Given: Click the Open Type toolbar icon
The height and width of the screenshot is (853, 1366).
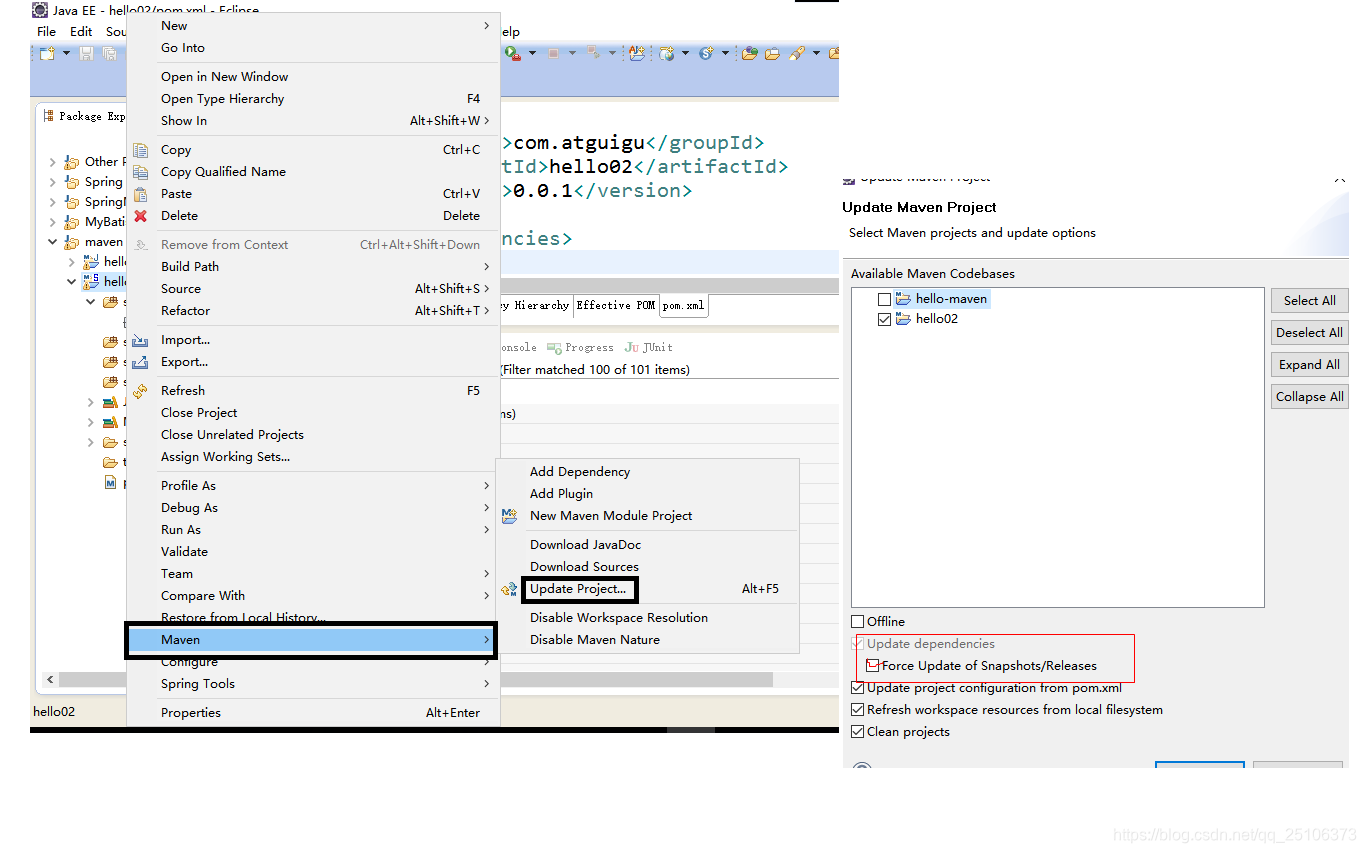Looking at the screenshot, I should point(636,53).
